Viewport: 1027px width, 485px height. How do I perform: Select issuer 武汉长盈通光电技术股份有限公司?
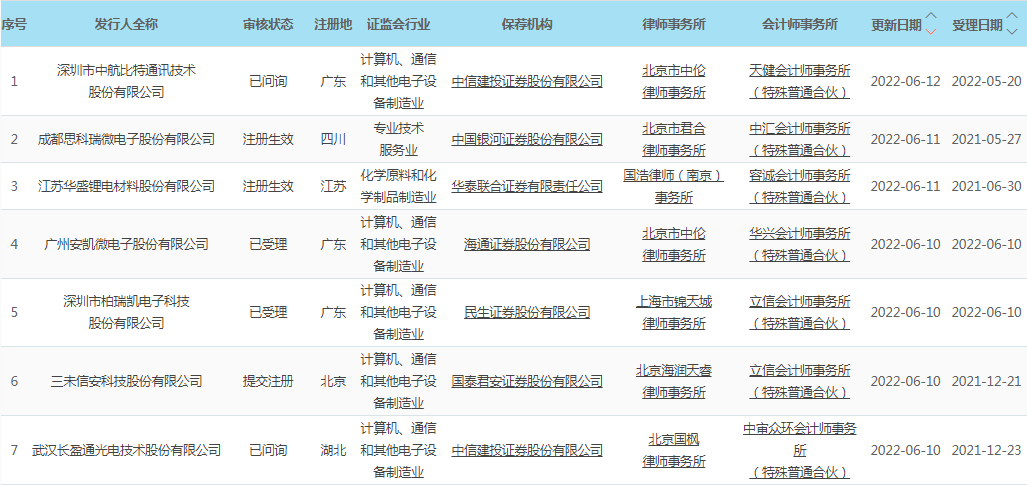[x=126, y=450]
